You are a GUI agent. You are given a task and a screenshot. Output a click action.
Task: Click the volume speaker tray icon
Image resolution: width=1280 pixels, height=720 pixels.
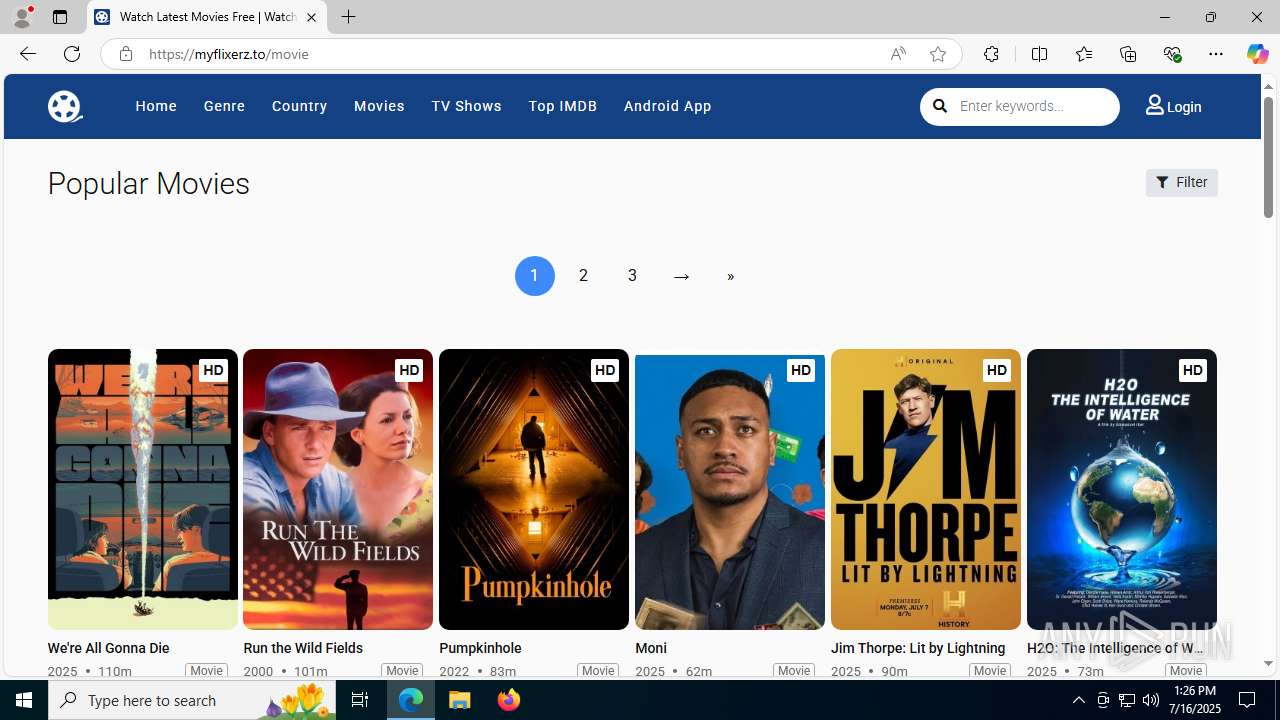[1151, 700]
